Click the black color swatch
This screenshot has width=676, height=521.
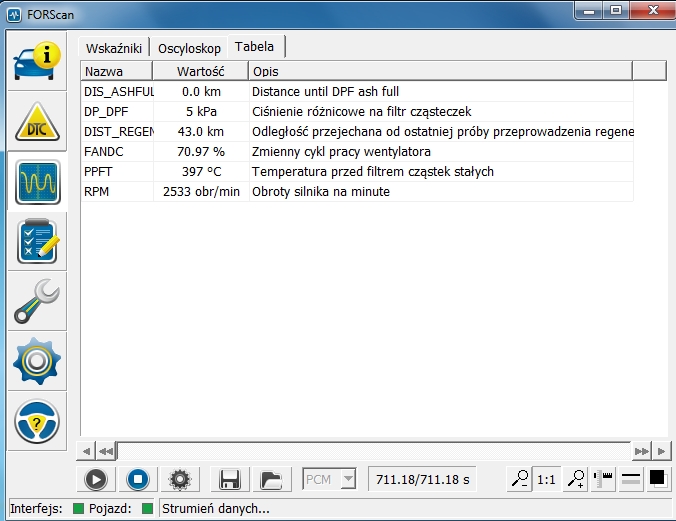pos(658,479)
